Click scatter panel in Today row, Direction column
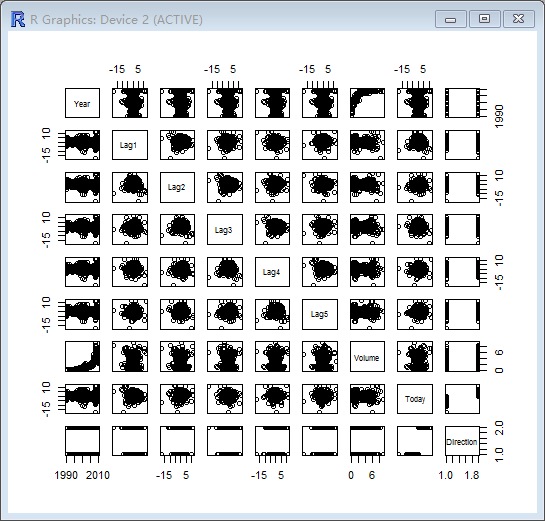This screenshot has height=521, width=545. click(462, 399)
